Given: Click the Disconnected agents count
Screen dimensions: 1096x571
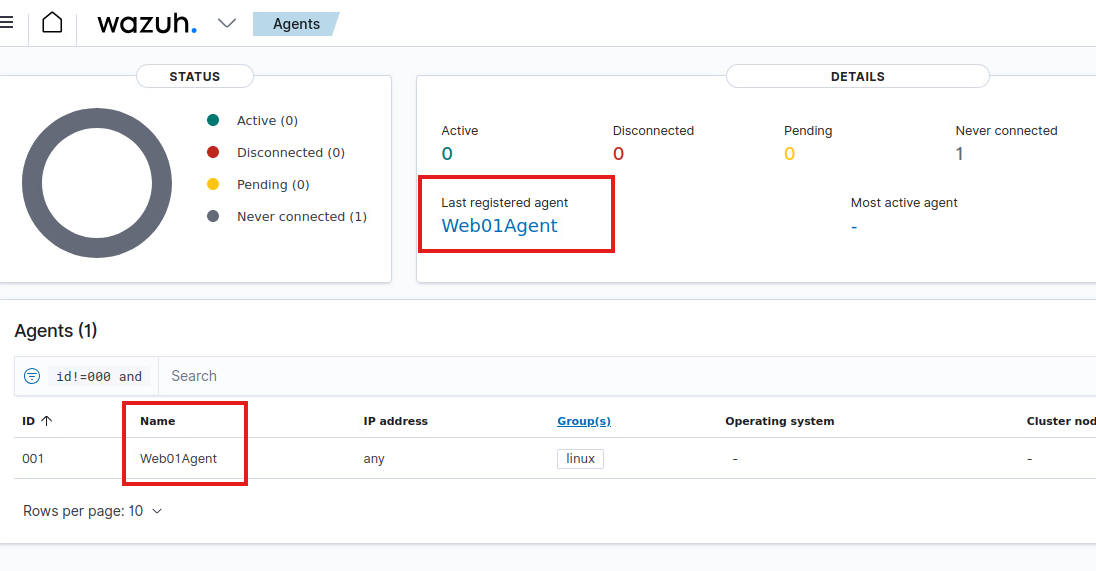Looking at the screenshot, I should pos(618,154).
